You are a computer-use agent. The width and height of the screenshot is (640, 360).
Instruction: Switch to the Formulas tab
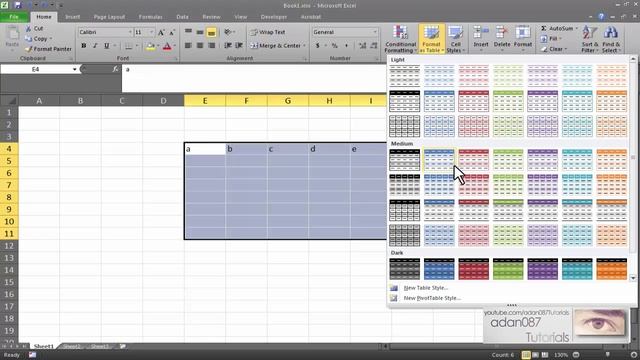pos(151,17)
